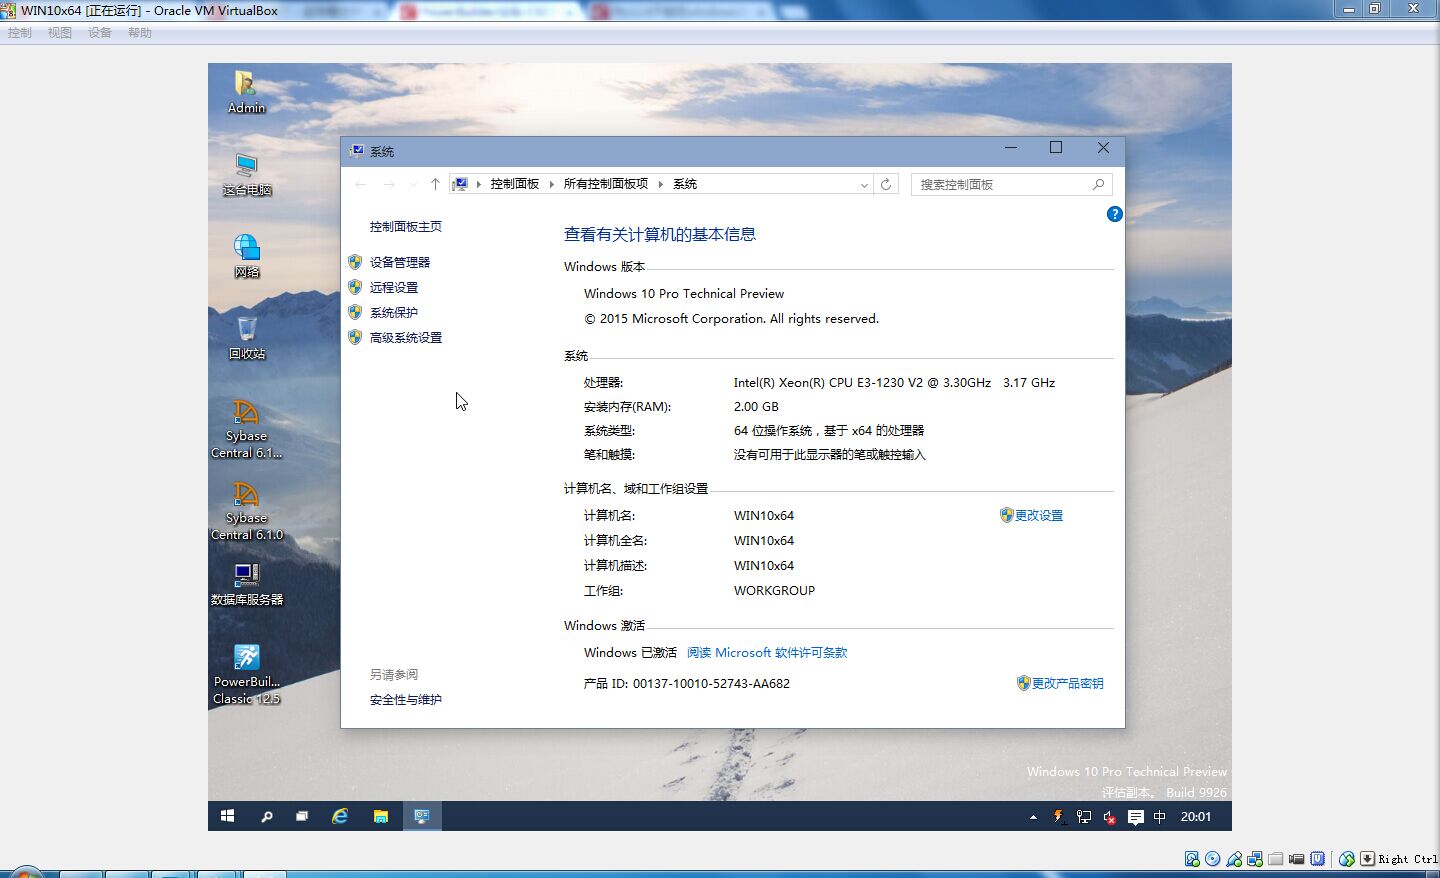Click VirtualBox hard disk activity indicator
Screen dimensions: 1440x878
1192,859
